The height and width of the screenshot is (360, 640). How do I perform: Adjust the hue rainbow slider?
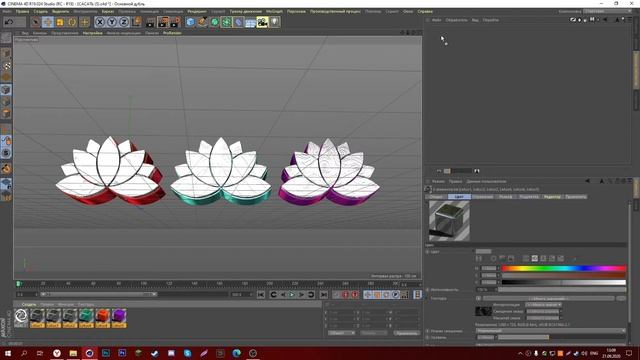(x=563, y=268)
